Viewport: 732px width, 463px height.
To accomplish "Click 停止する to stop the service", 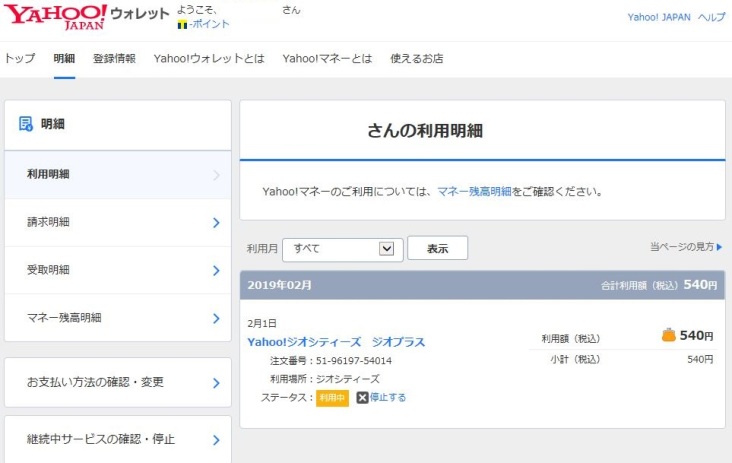I will pyautogui.click(x=387, y=397).
